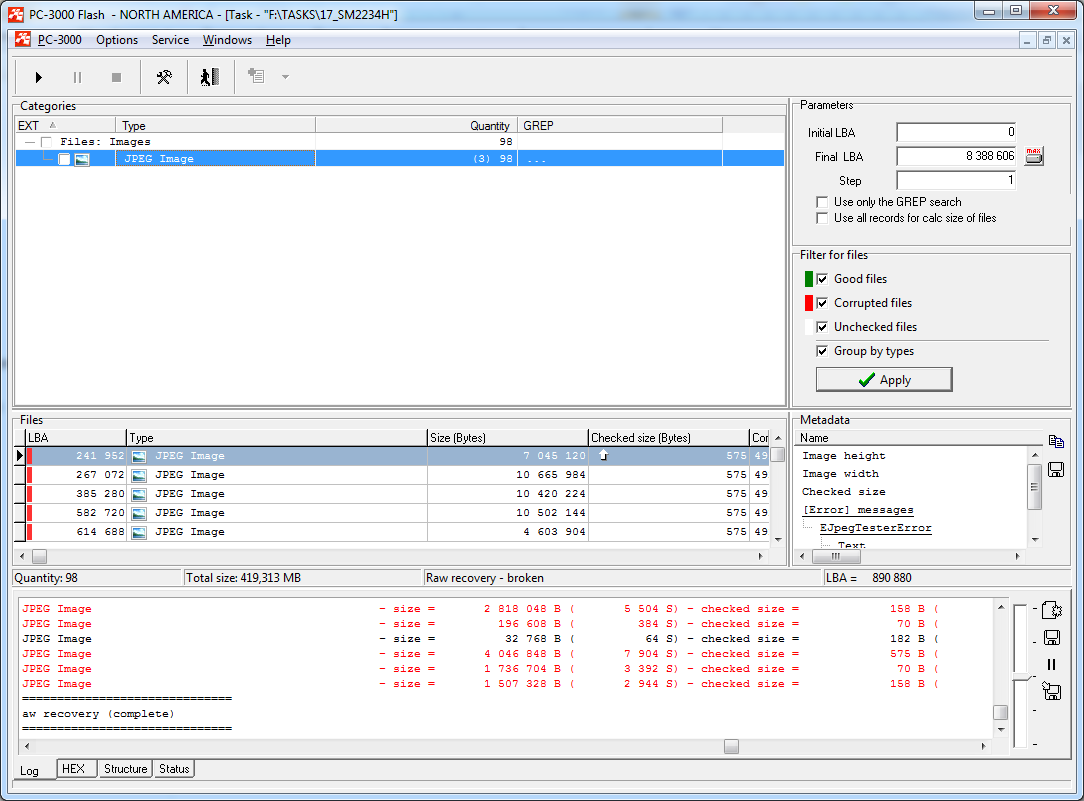This screenshot has height=801, width=1084.
Task: Click the log settings gear-page icon
Action: click(1050, 610)
